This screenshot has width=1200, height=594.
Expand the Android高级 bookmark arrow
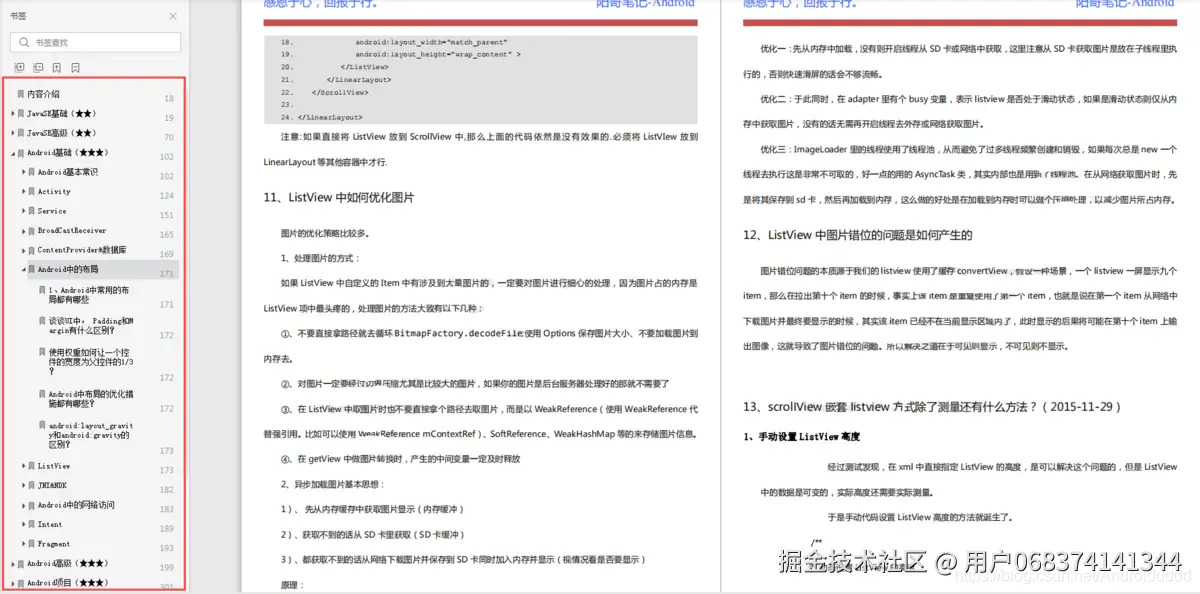12,564
